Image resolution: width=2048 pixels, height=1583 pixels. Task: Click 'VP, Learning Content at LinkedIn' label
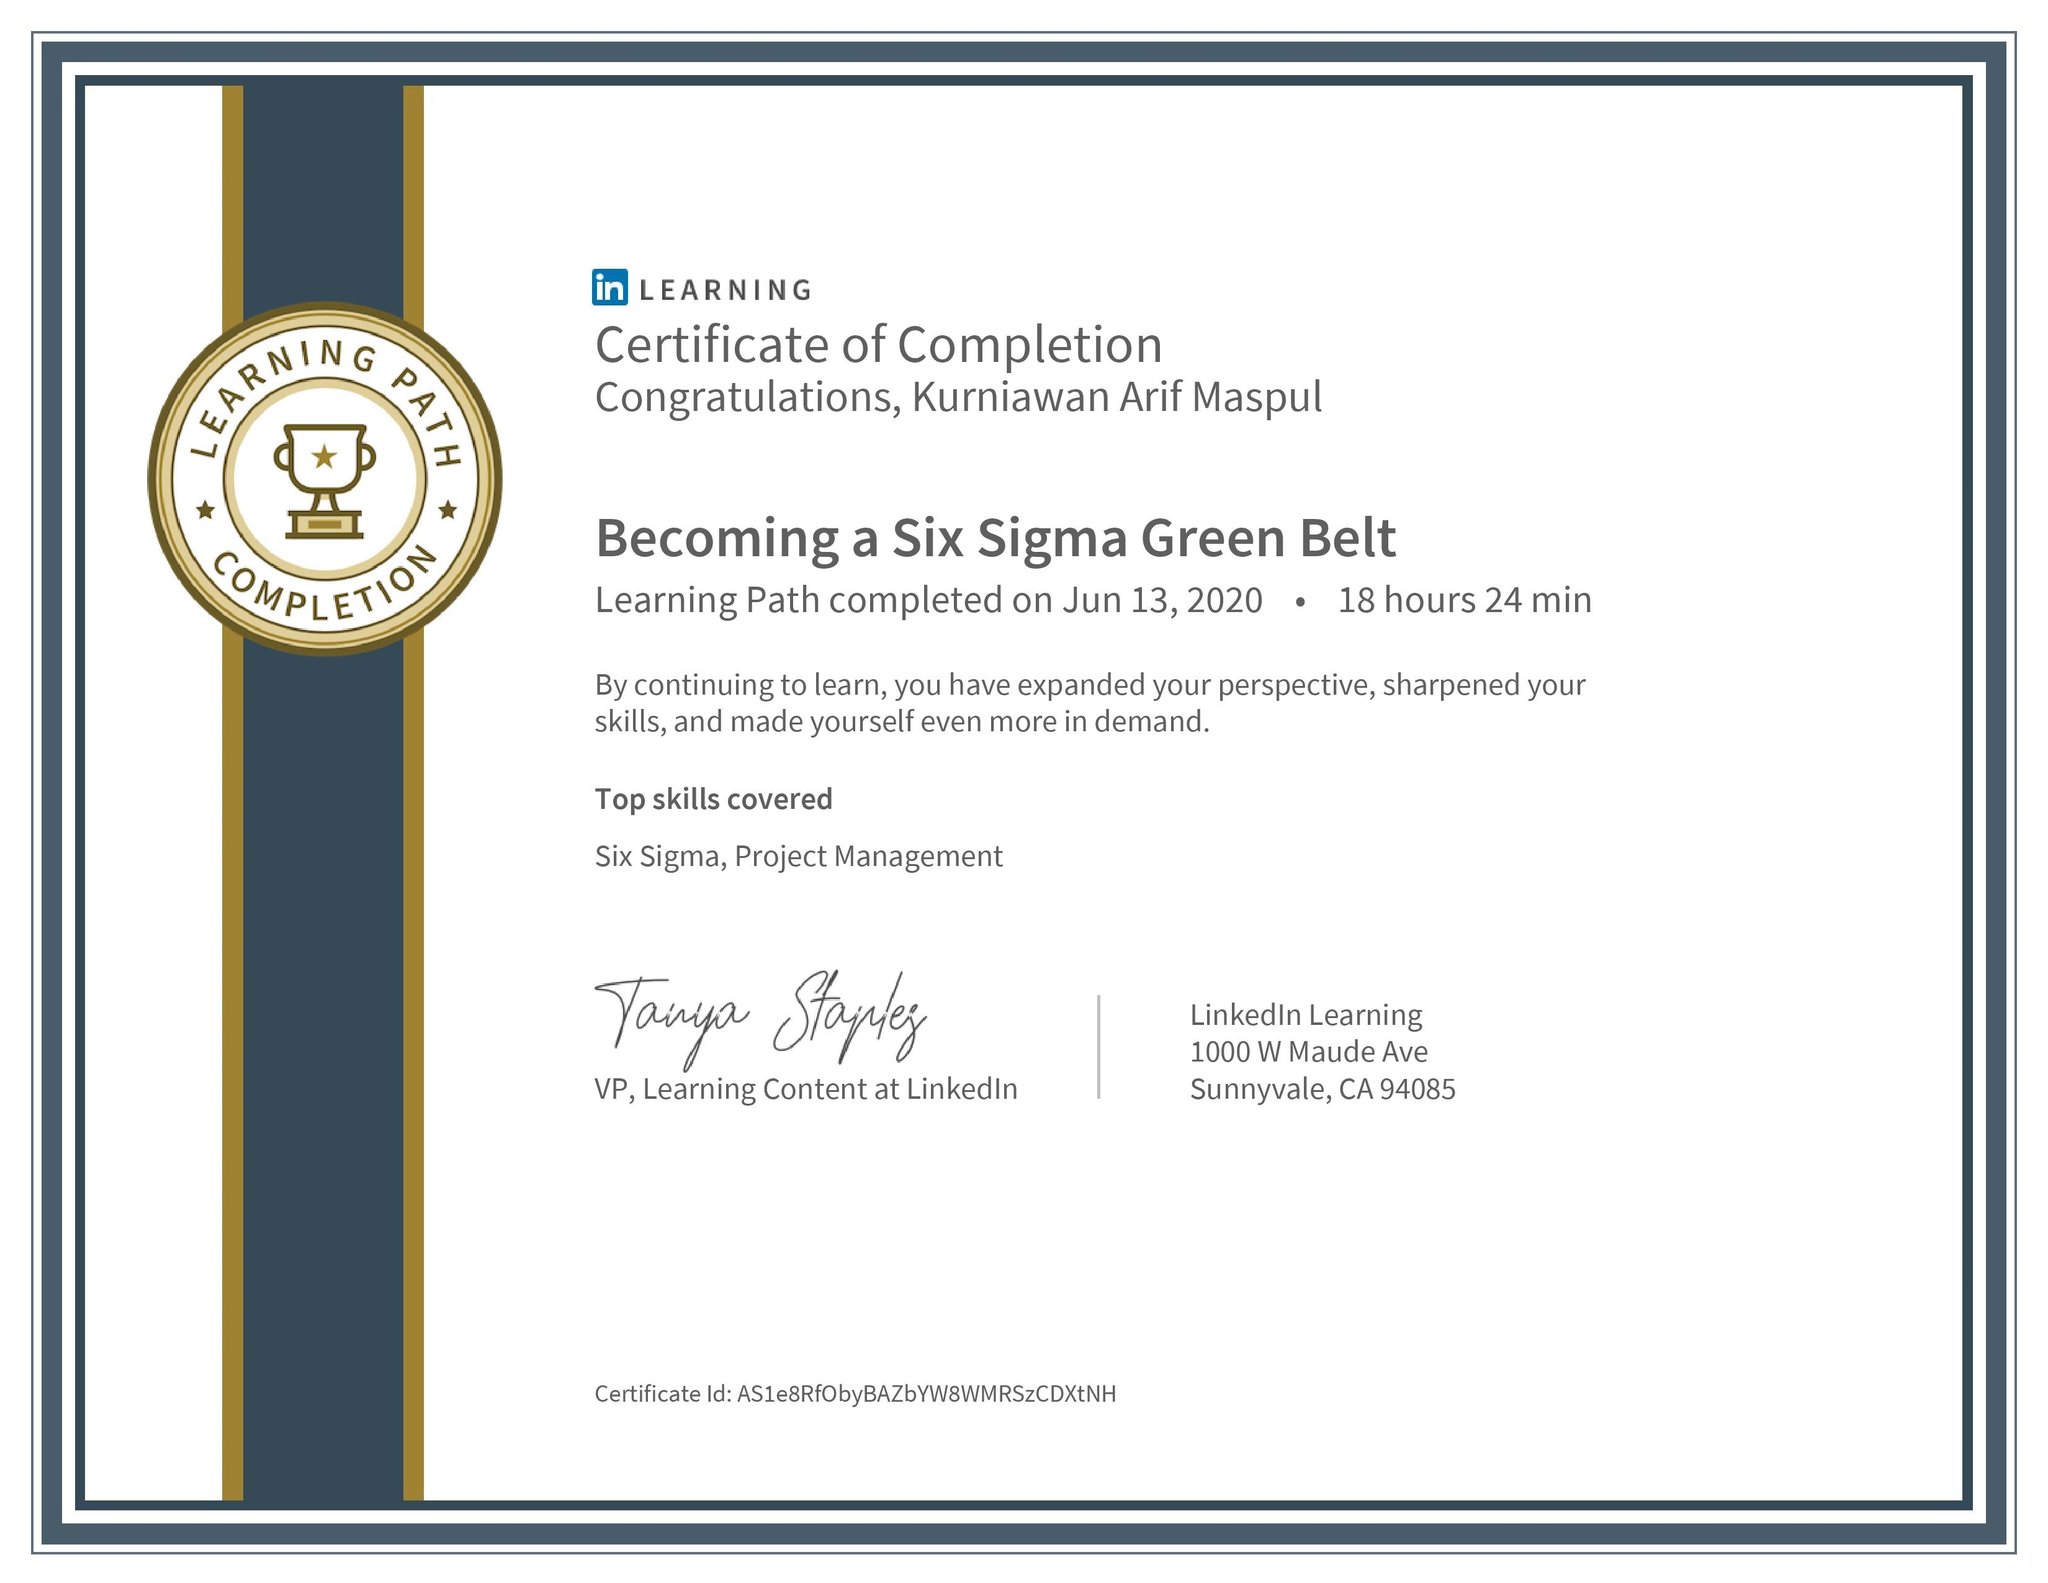tap(806, 1089)
